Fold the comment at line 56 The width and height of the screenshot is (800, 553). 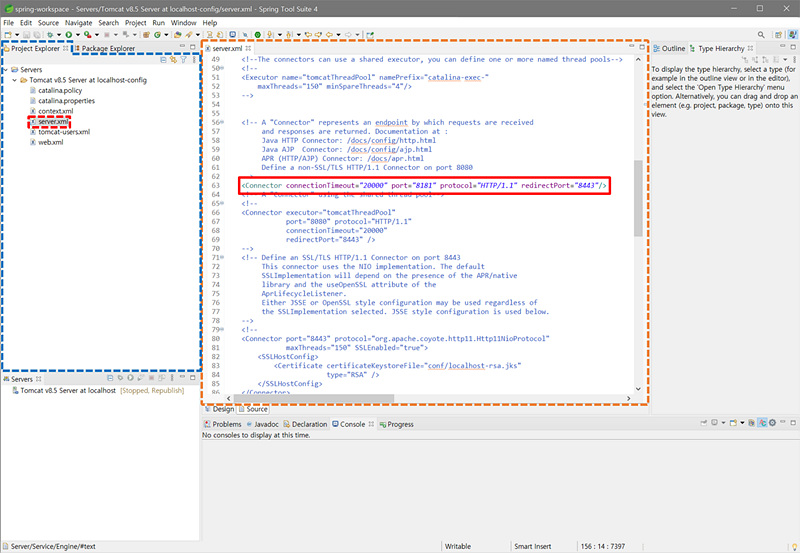tap(221, 122)
